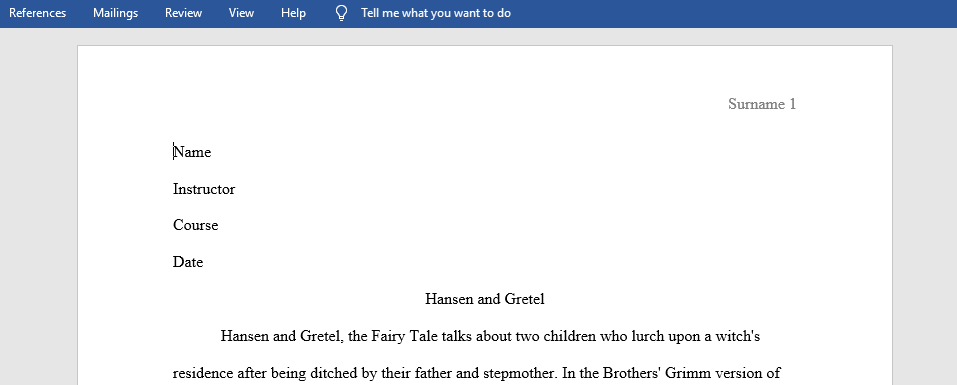The width and height of the screenshot is (957, 385).
Task: Switch to the View tab
Action: coord(241,13)
